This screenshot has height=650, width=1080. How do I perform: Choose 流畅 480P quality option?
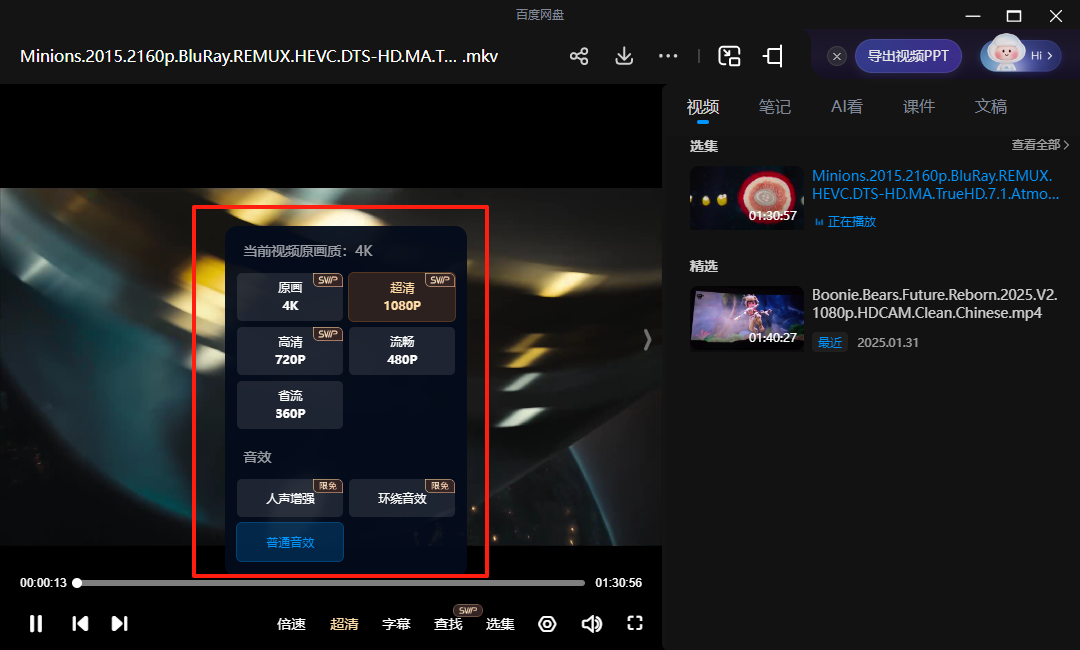click(x=402, y=351)
